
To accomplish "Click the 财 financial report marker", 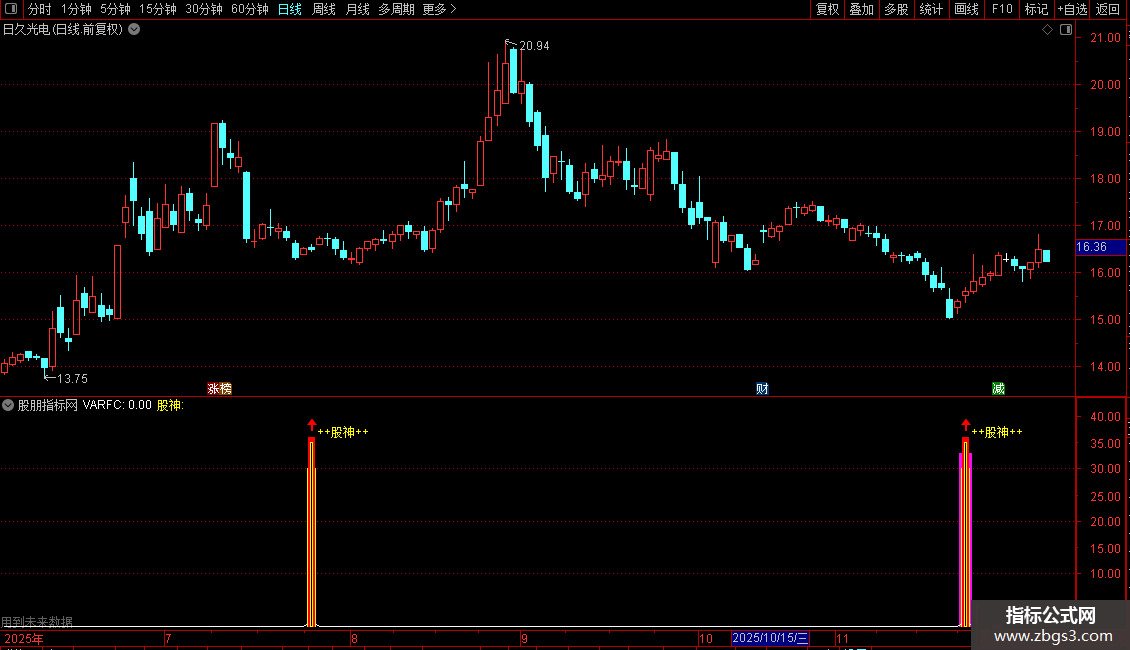I will (x=762, y=389).
